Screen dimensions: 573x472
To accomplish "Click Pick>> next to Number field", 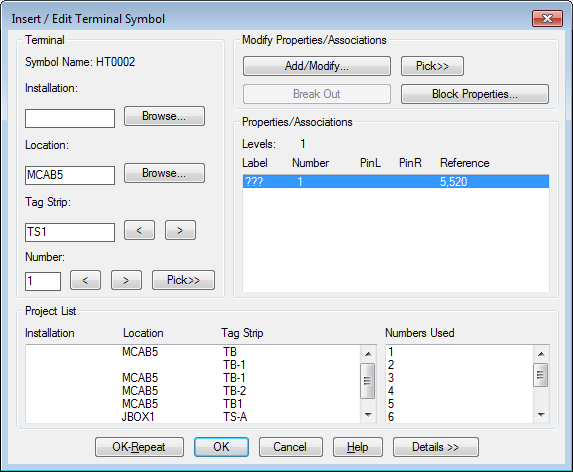I will (183, 280).
